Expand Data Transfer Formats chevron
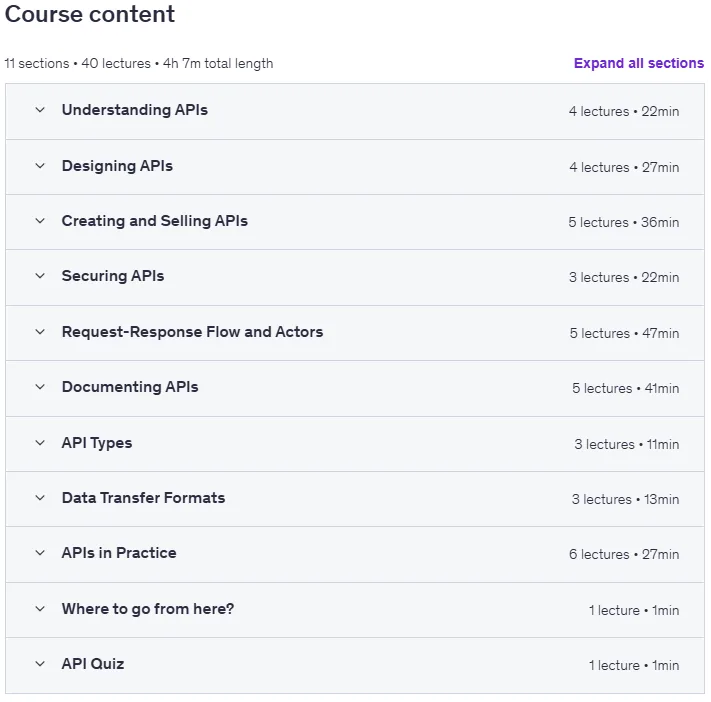The image size is (711, 702). pos(40,498)
